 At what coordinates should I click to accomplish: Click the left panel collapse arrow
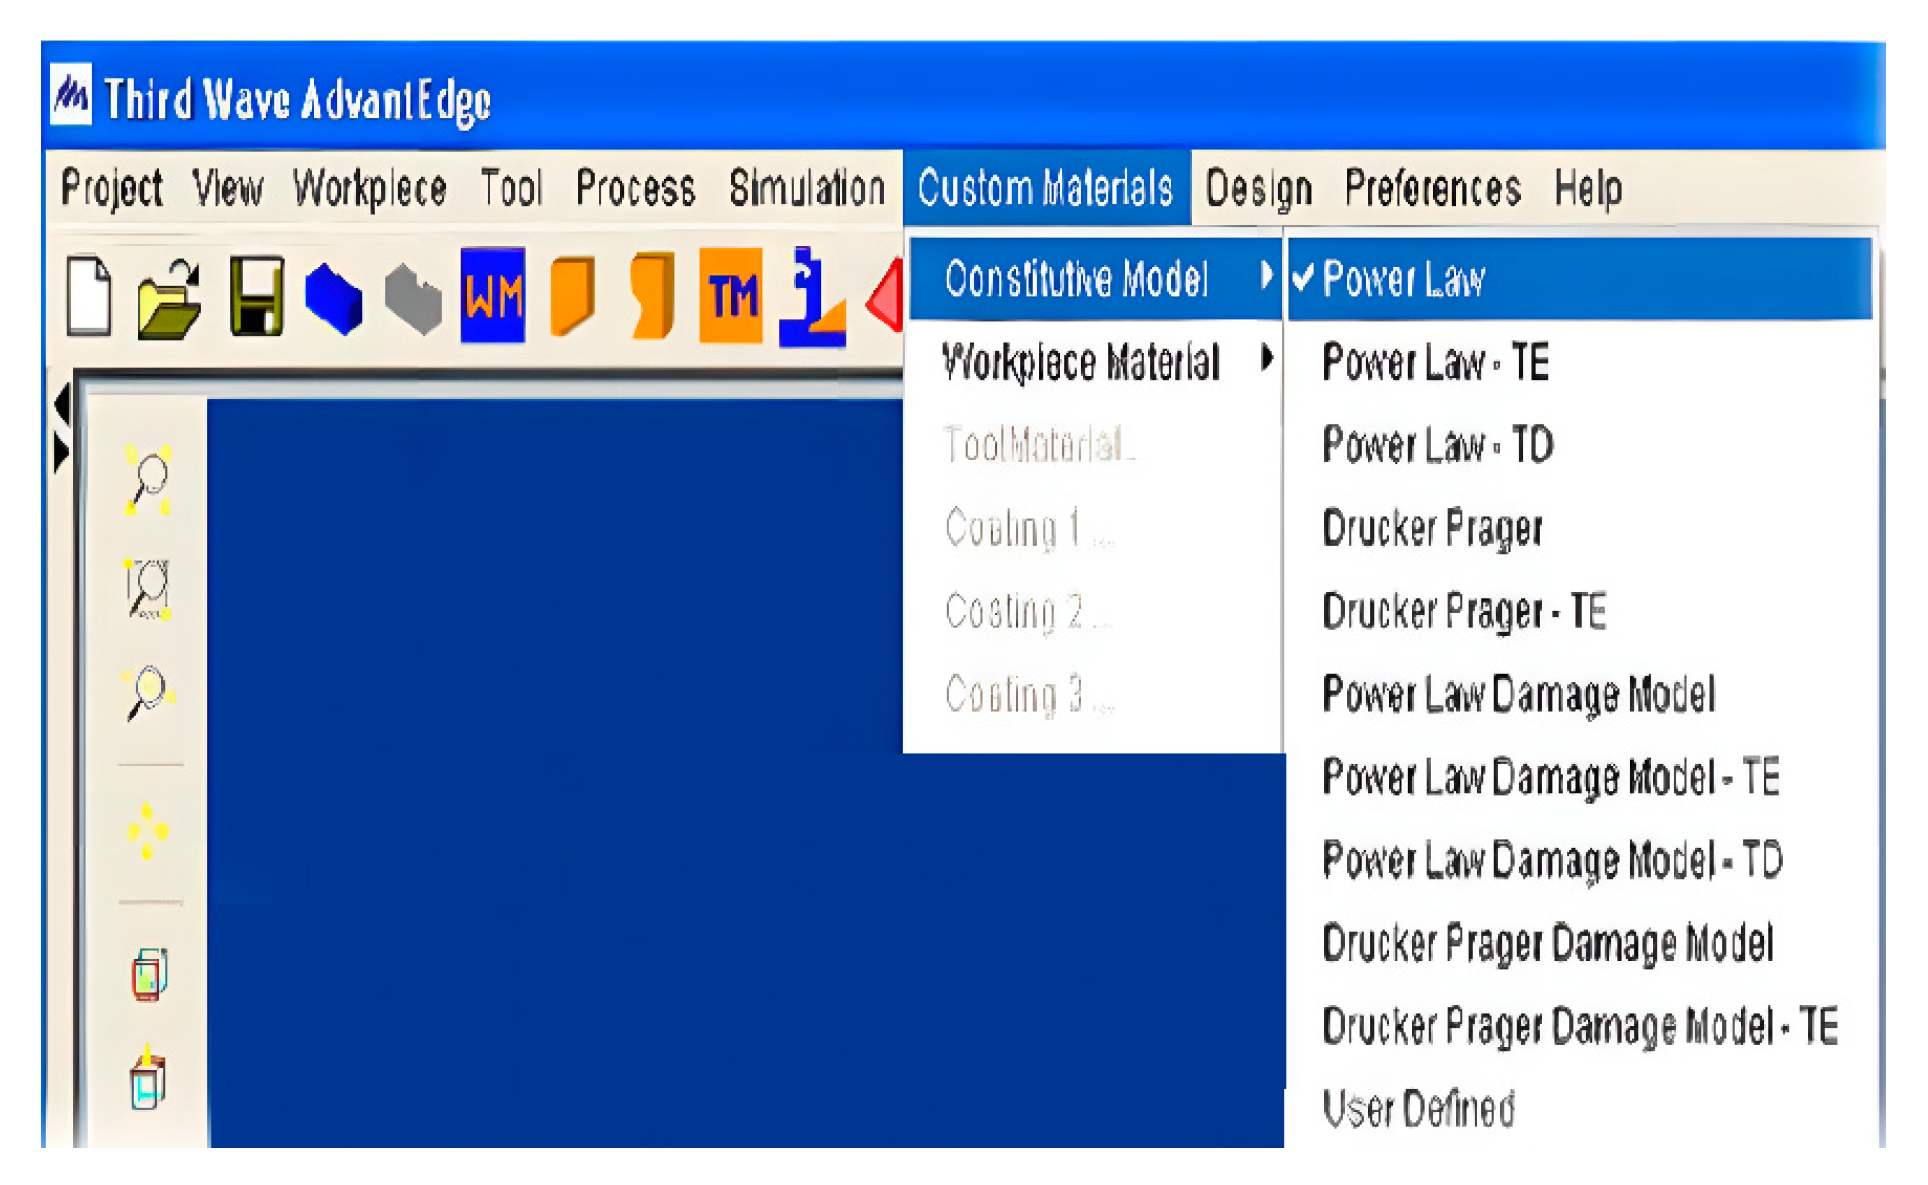[62, 405]
